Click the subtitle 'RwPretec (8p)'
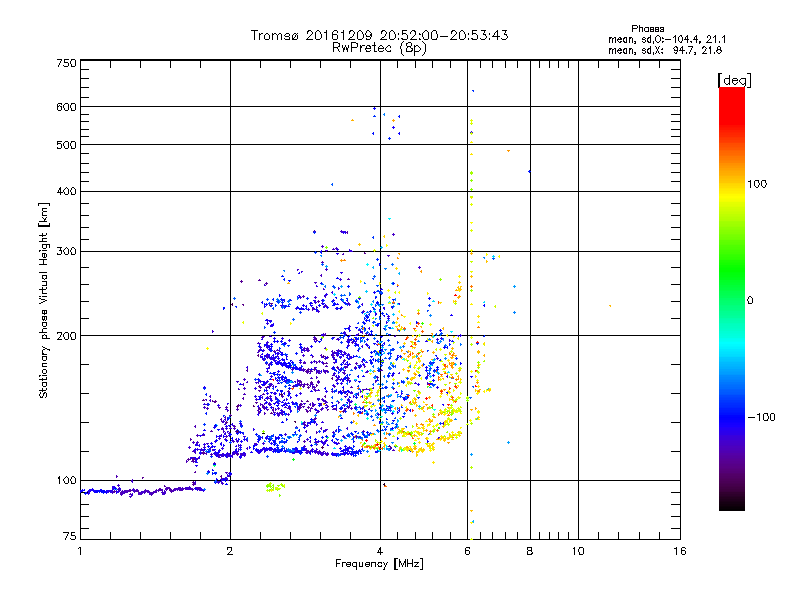Image resolution: width=800 pixels, height=600 pixels. click(x=379, y=48)
